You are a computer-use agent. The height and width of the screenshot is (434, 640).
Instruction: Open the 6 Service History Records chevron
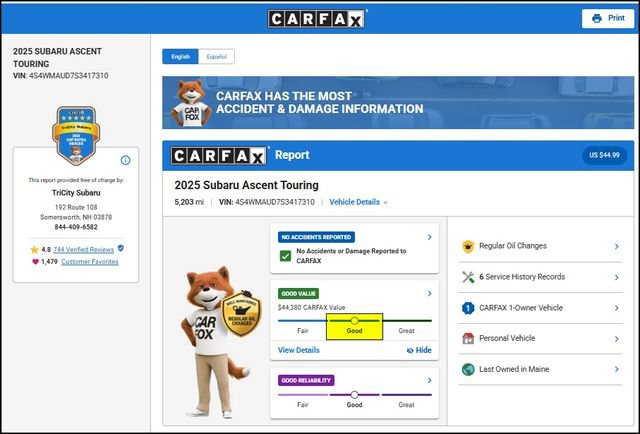coord(617,277)
